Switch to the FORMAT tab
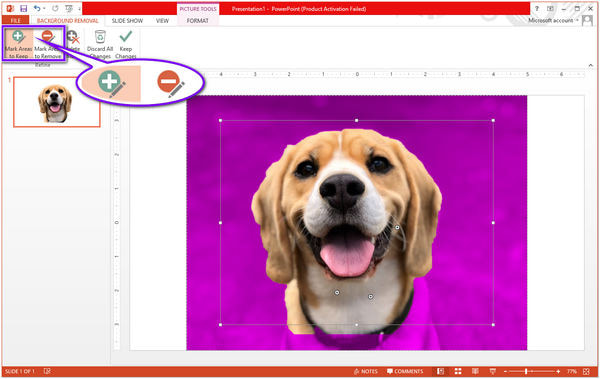The image size is (600, 379). [x=197, y=20]
